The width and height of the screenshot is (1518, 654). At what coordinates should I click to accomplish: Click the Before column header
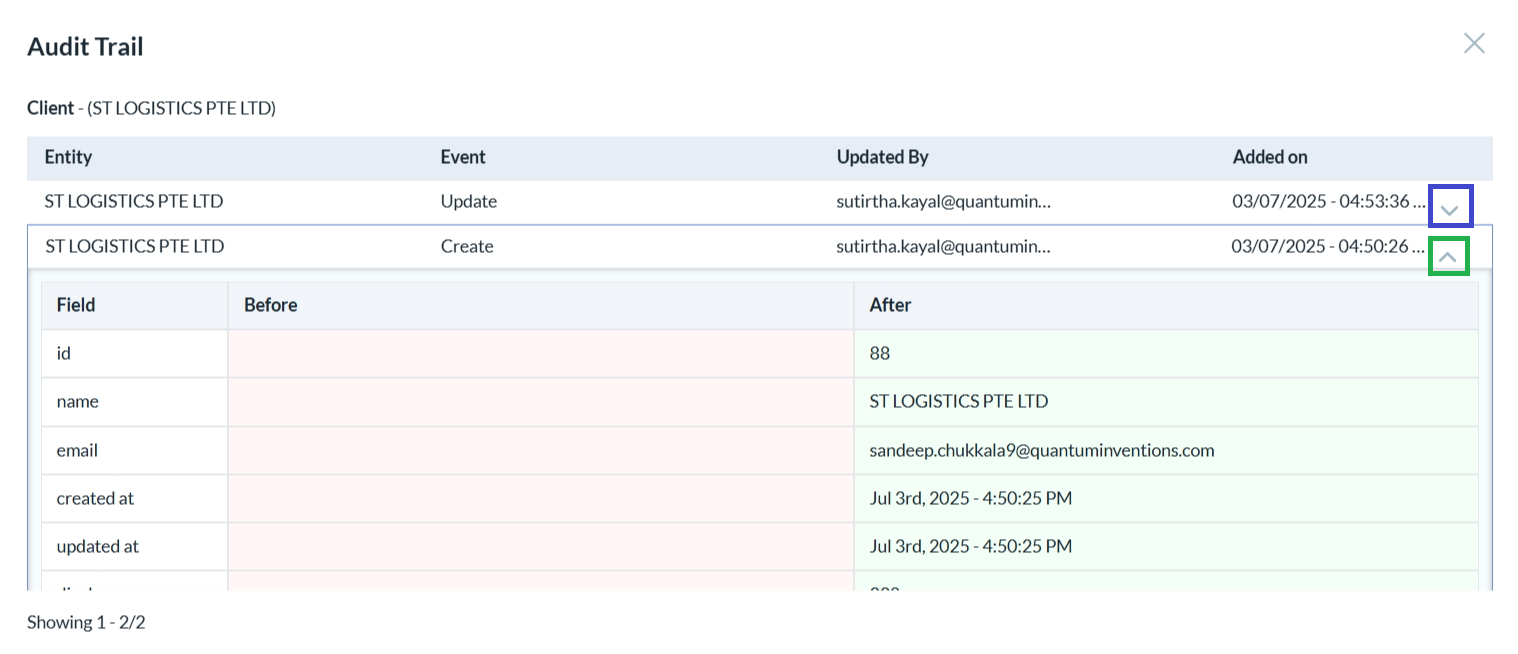271,305
